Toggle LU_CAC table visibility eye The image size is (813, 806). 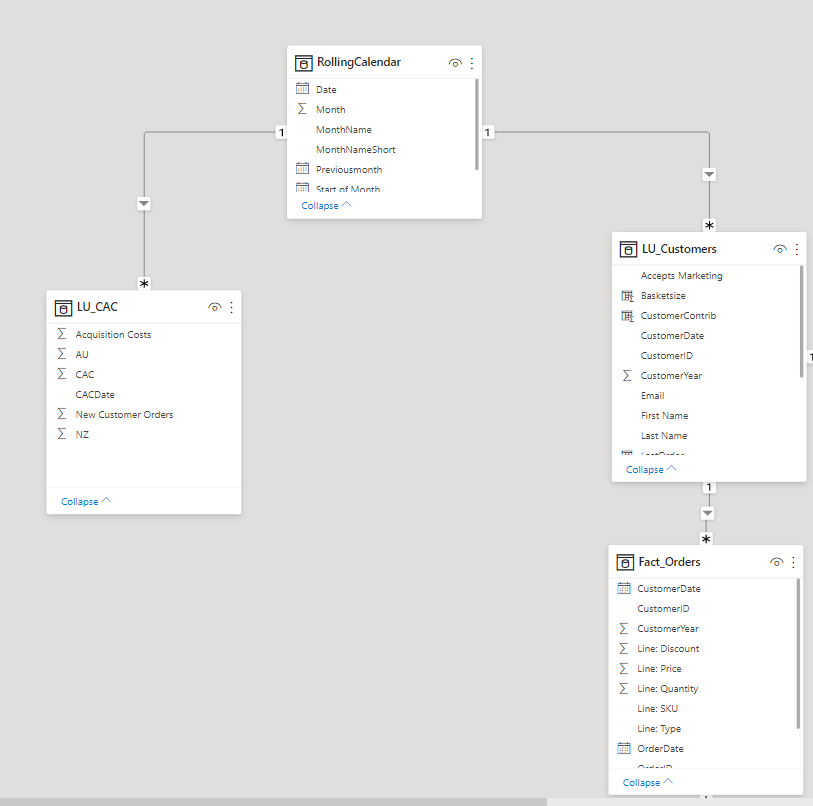point(215,308)
